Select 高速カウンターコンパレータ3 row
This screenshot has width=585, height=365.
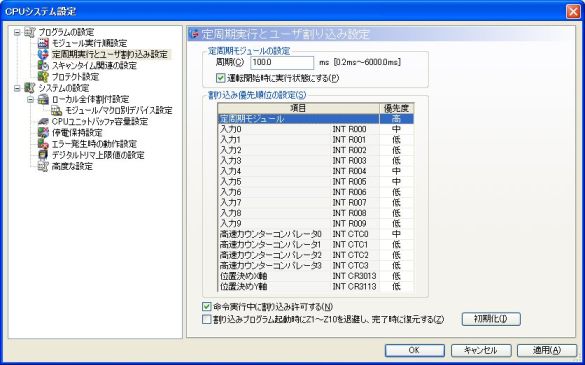316,265
